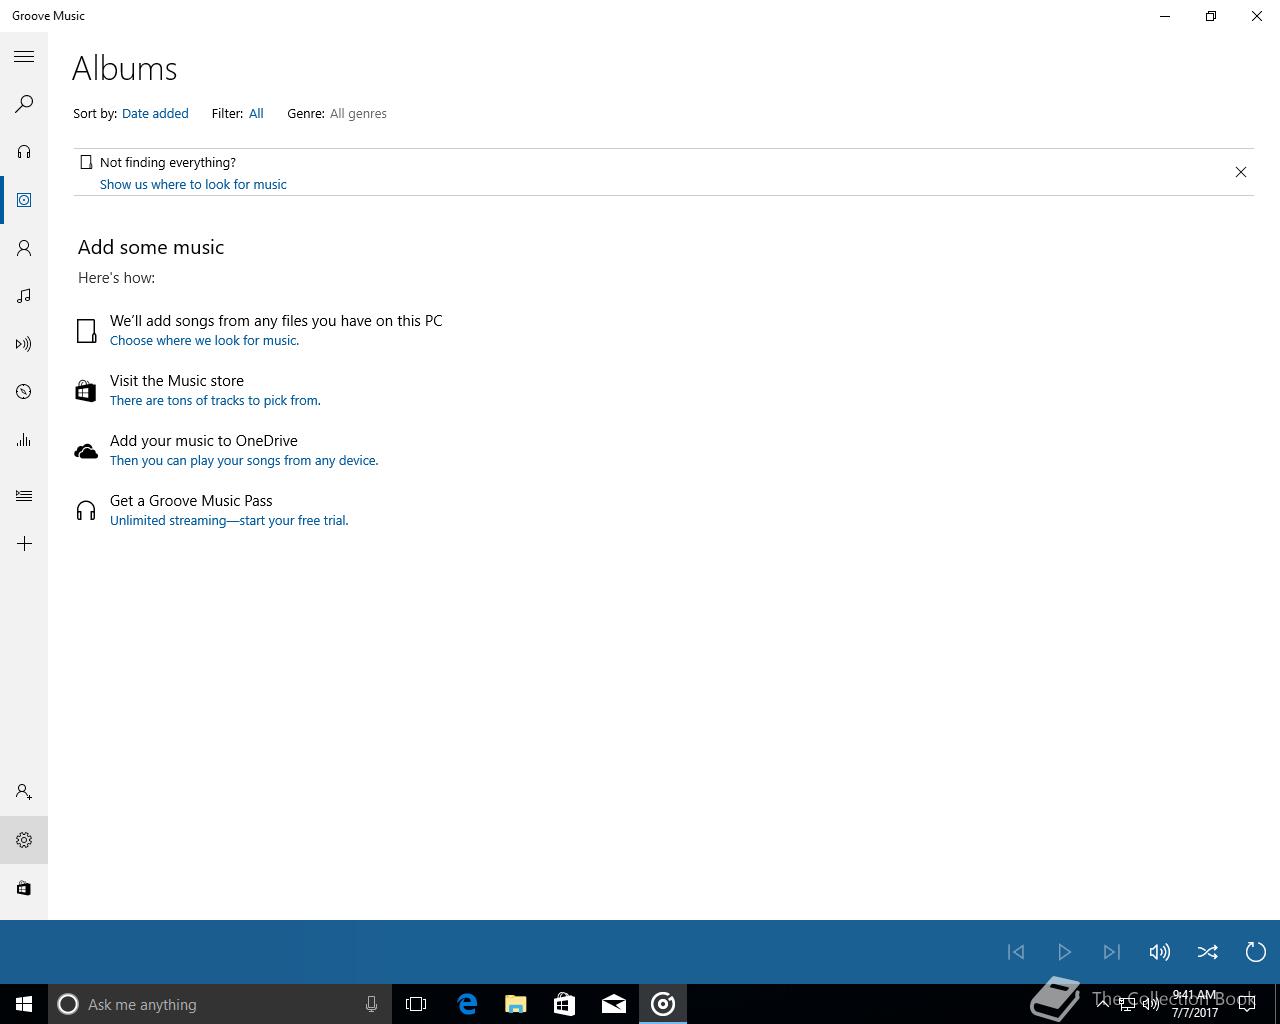The width and height of the screenshot is (1280, 1024).
Task: Open the volume control
Action: (x=1160, y=952)
